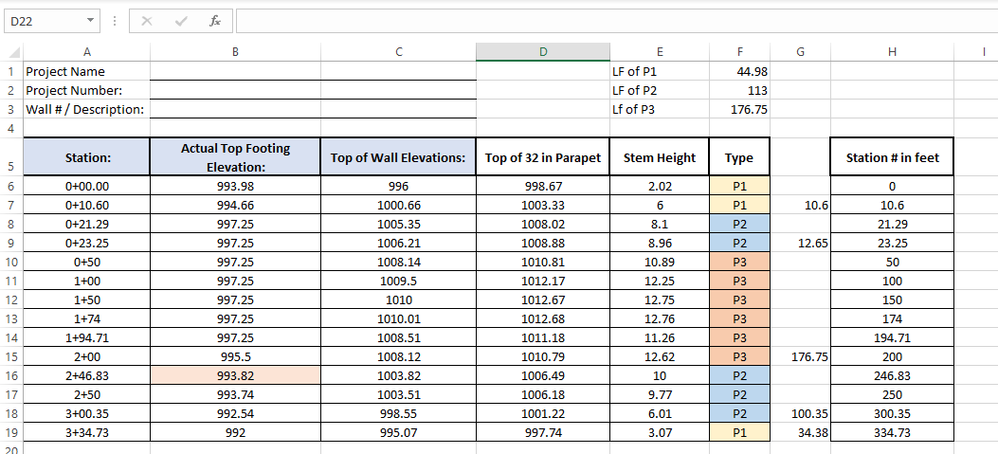
Task: Select column F header
Action: 740,53
